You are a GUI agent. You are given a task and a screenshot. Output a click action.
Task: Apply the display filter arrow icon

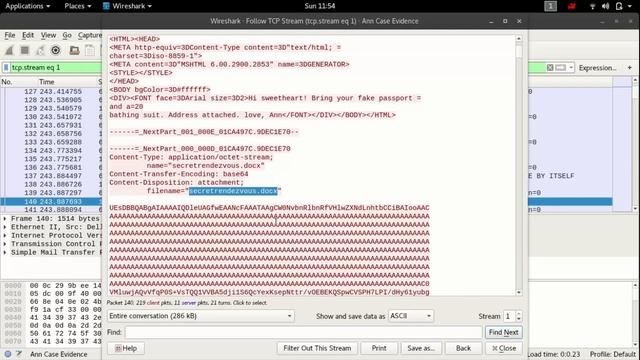coord(561,67)
